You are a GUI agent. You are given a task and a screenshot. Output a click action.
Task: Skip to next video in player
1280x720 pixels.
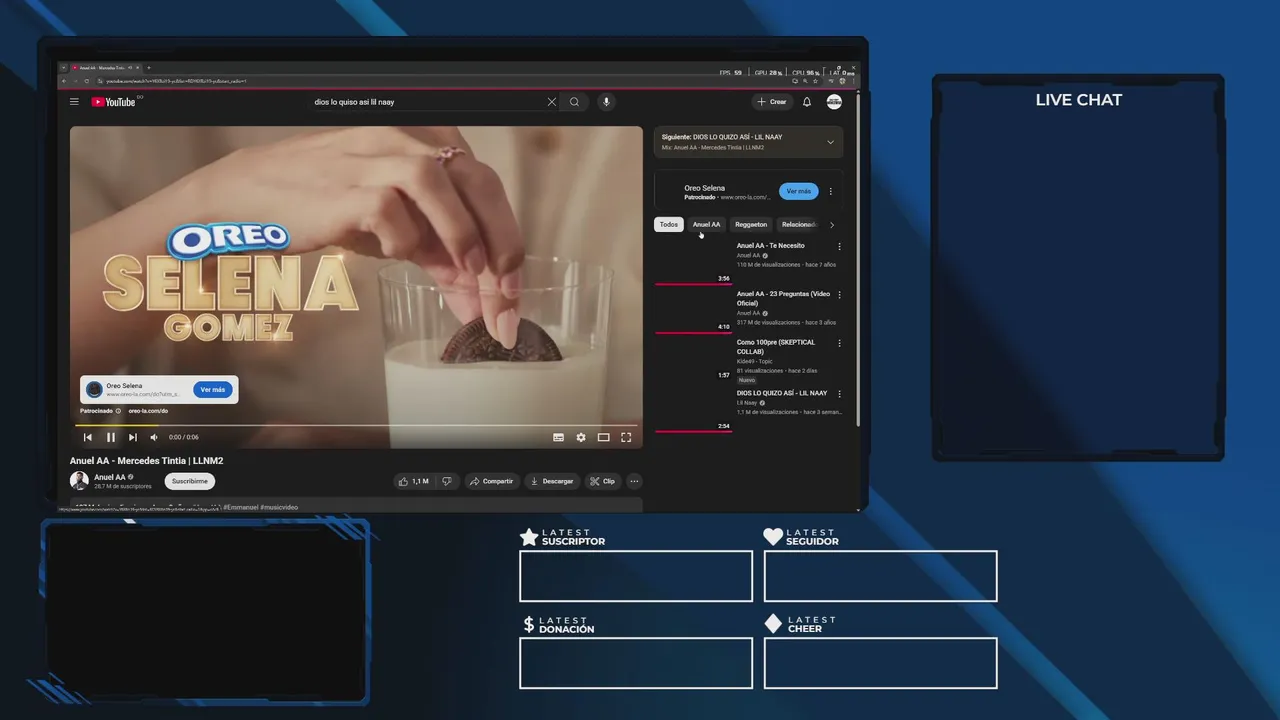[x=133, y=437]
